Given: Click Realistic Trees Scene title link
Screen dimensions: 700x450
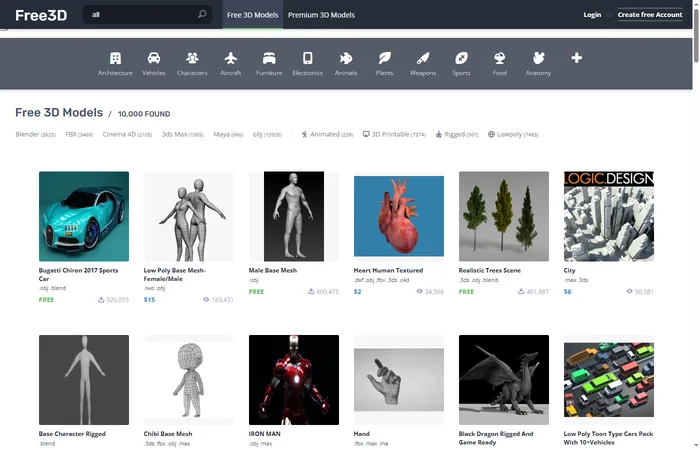Looking at the screenshot, I should point(490,271).
